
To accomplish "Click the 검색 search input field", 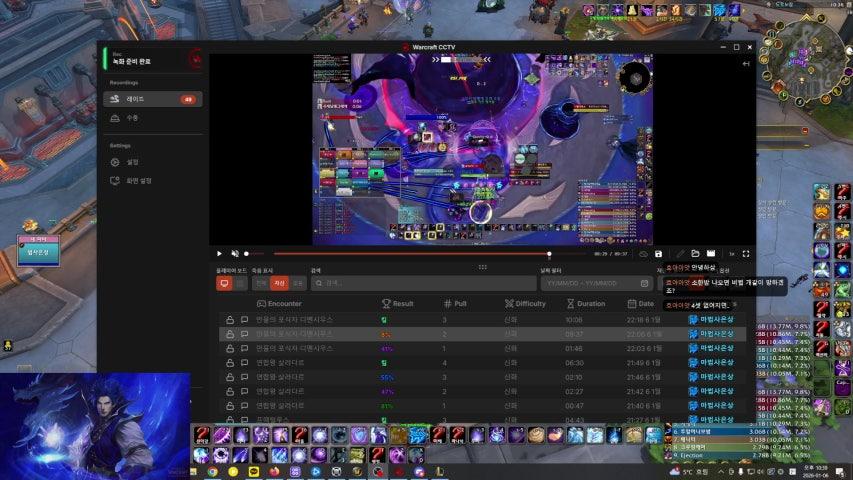I will click(x=420, y=283).
